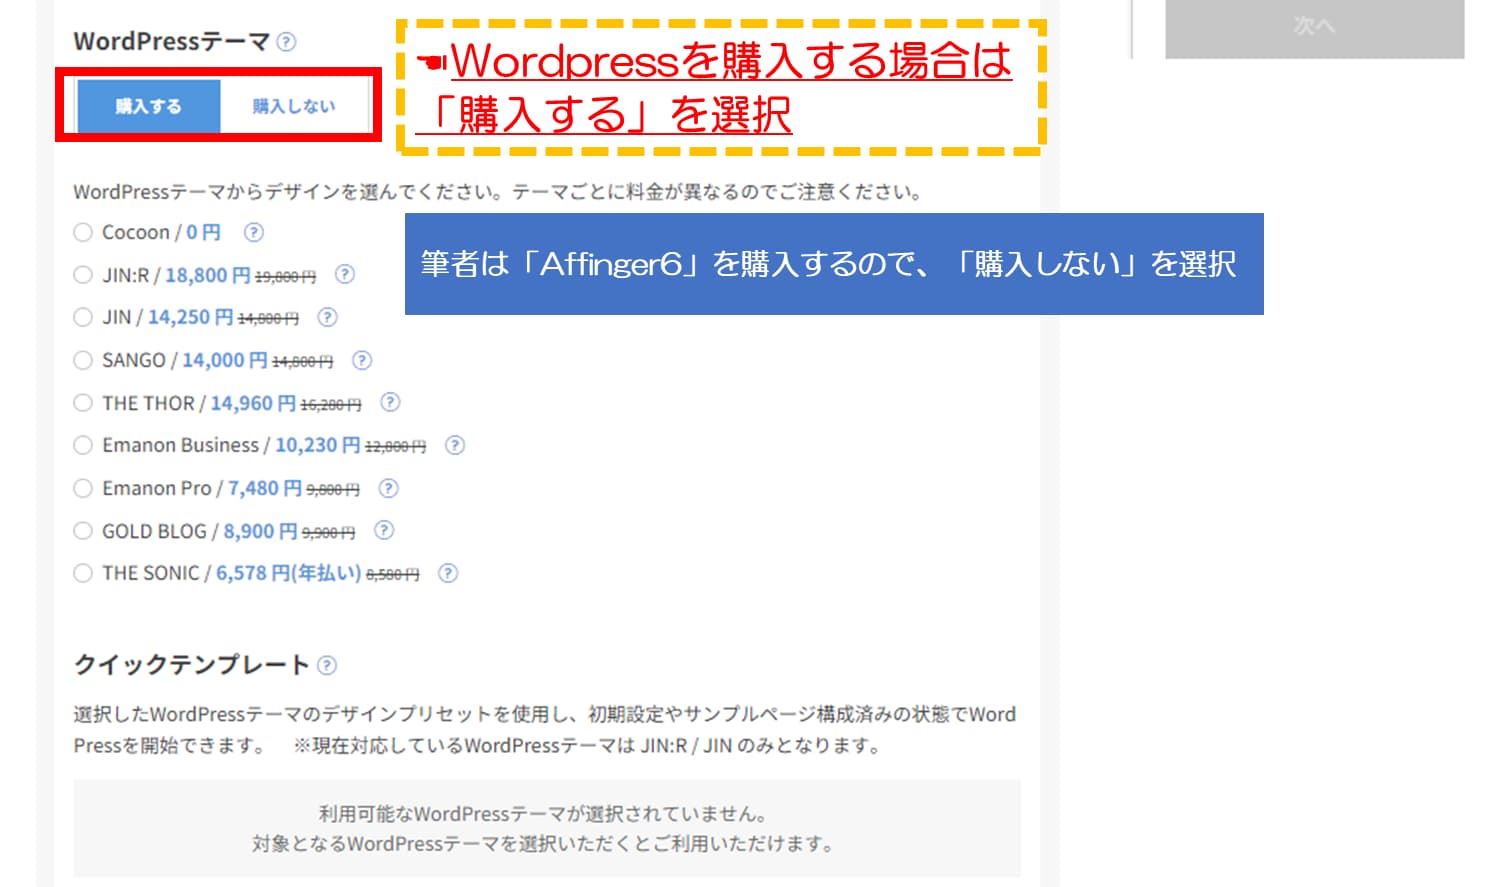
Task: Select the JIN / 14,250円 radio button
Action: click(83, 317)
